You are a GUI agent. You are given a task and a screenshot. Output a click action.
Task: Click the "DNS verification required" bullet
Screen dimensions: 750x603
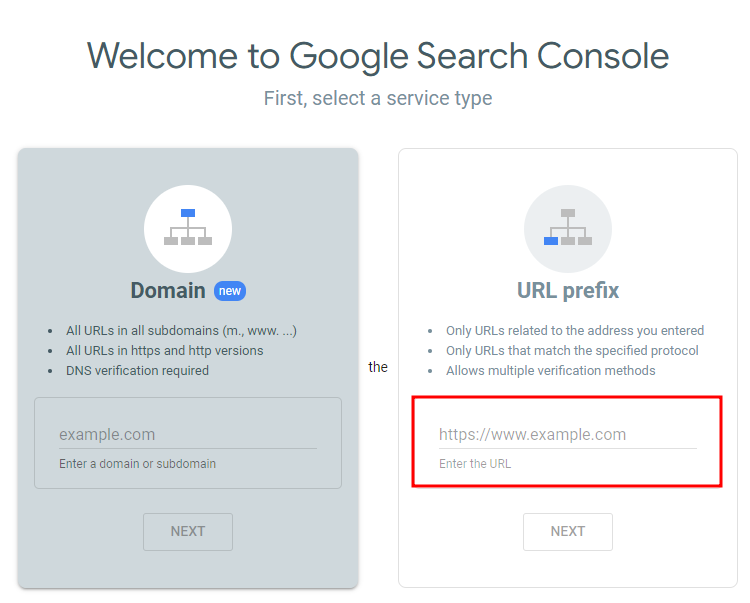[x=137, y=371]
